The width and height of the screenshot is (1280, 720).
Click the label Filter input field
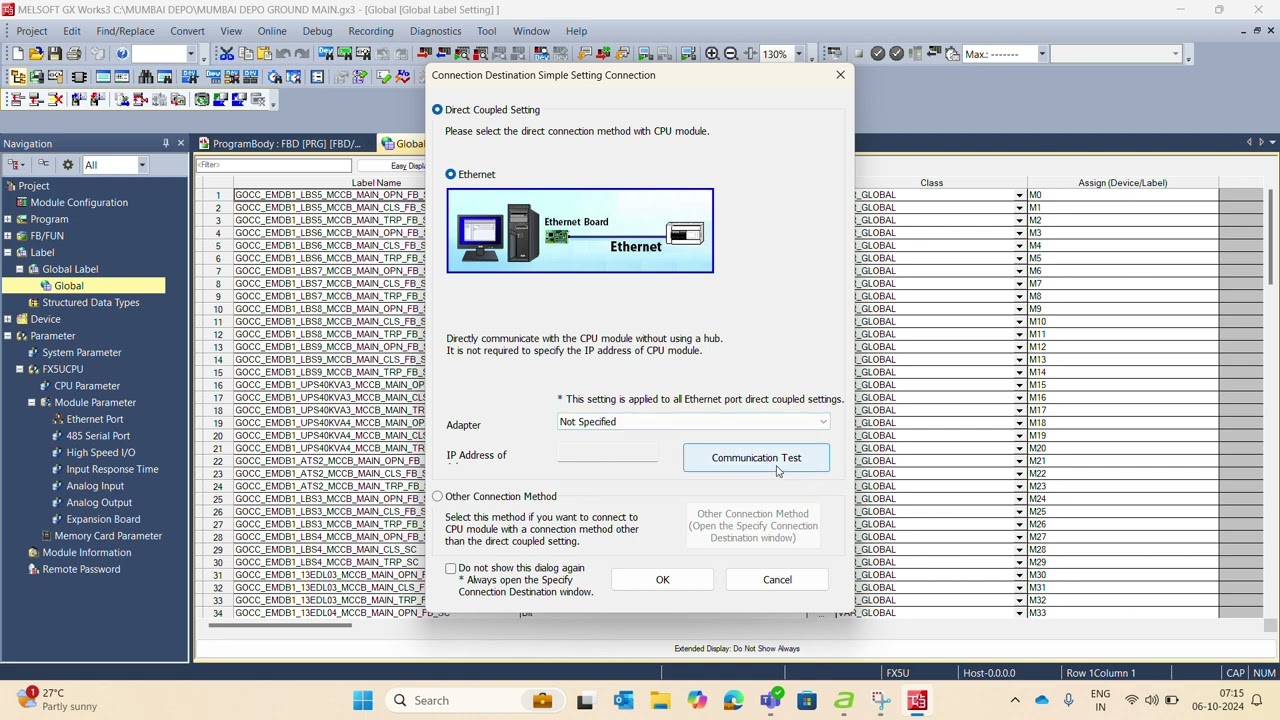coord(273,165)
